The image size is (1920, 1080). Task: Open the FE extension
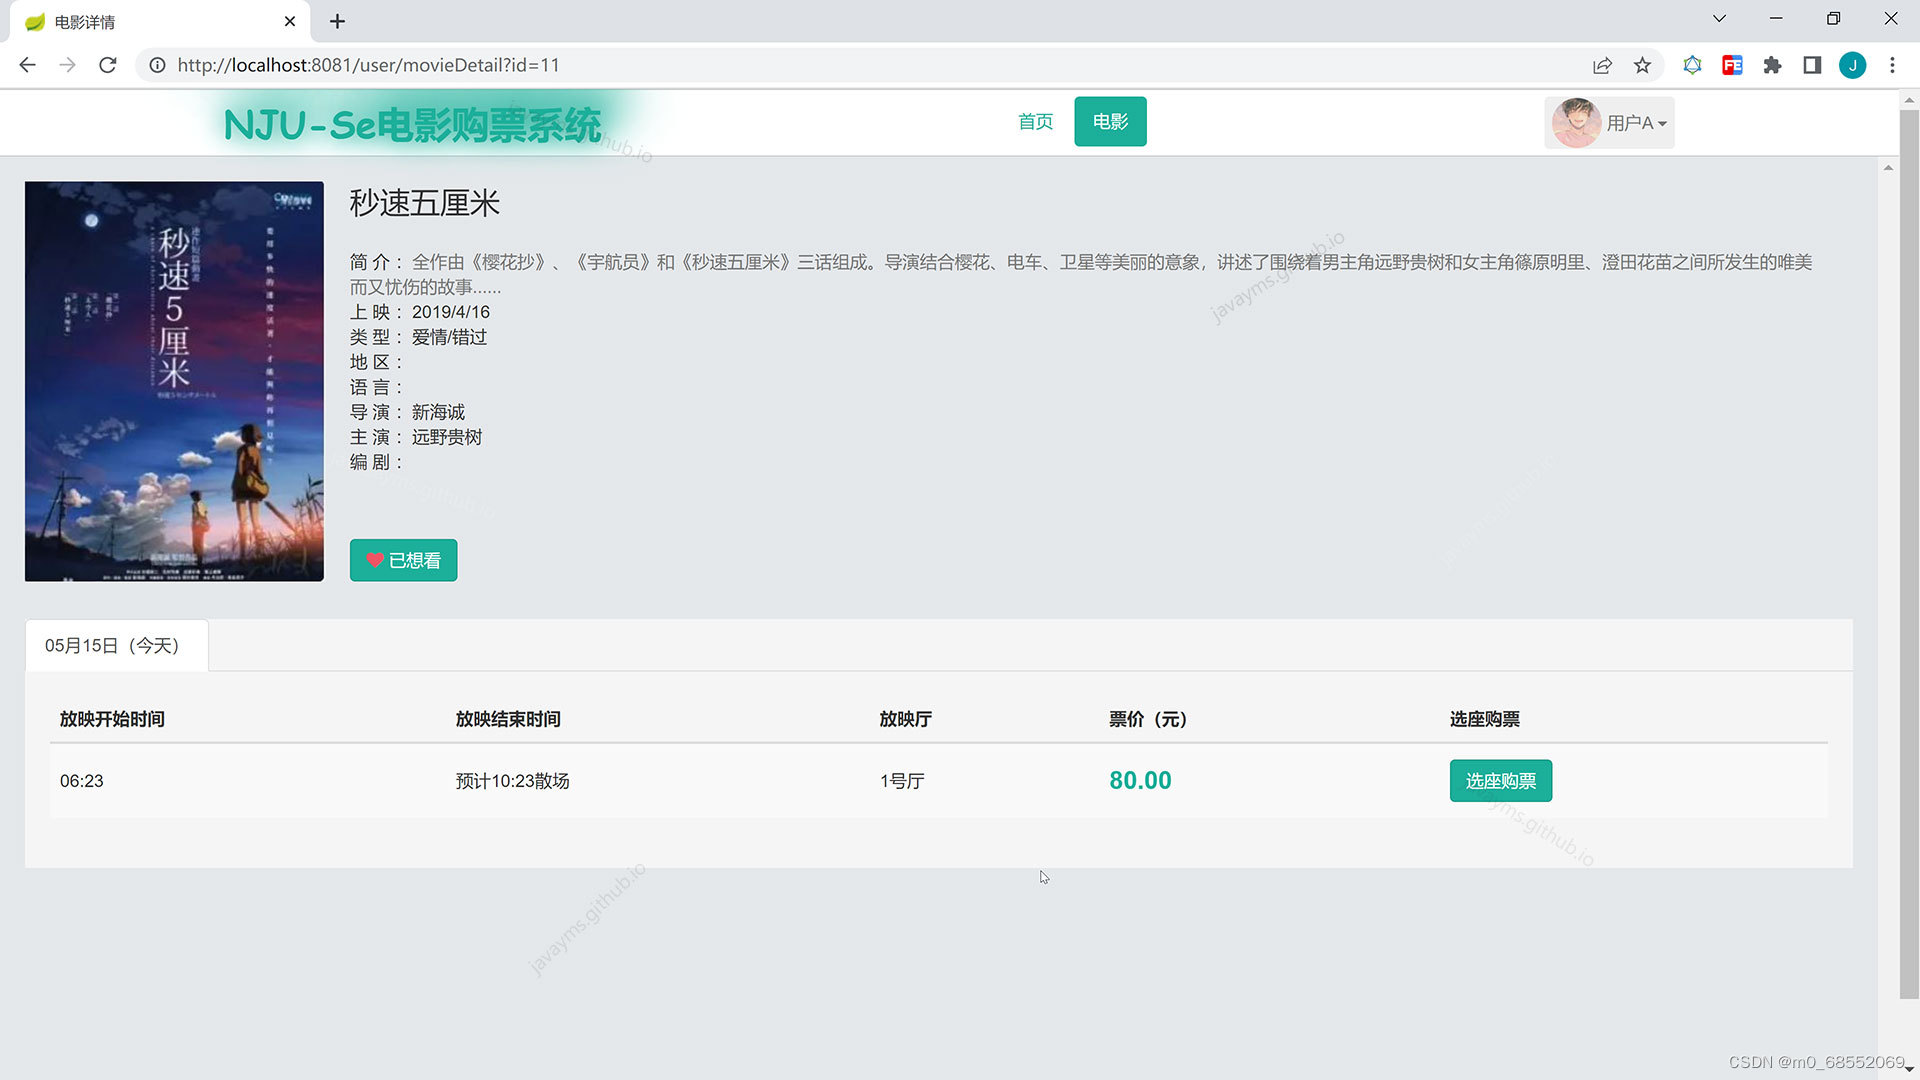(1732, 65)
